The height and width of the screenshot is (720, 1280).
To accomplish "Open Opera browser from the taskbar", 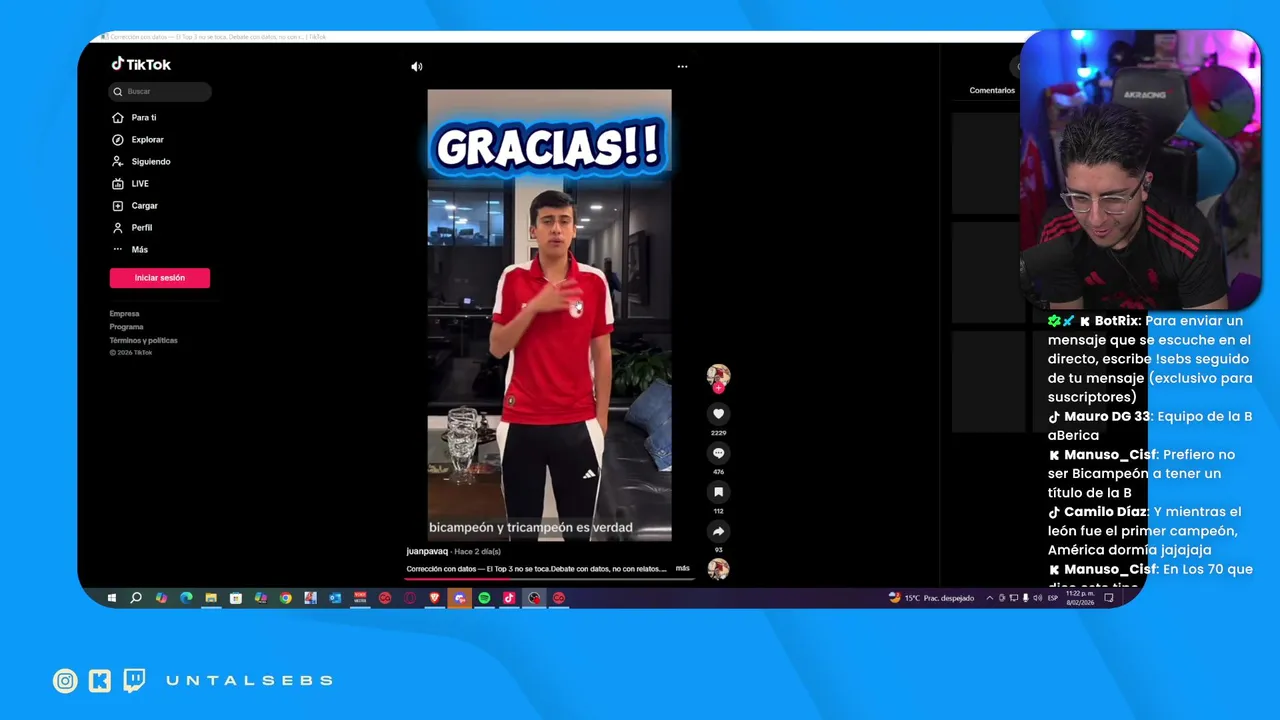I will tap(410, 598).
